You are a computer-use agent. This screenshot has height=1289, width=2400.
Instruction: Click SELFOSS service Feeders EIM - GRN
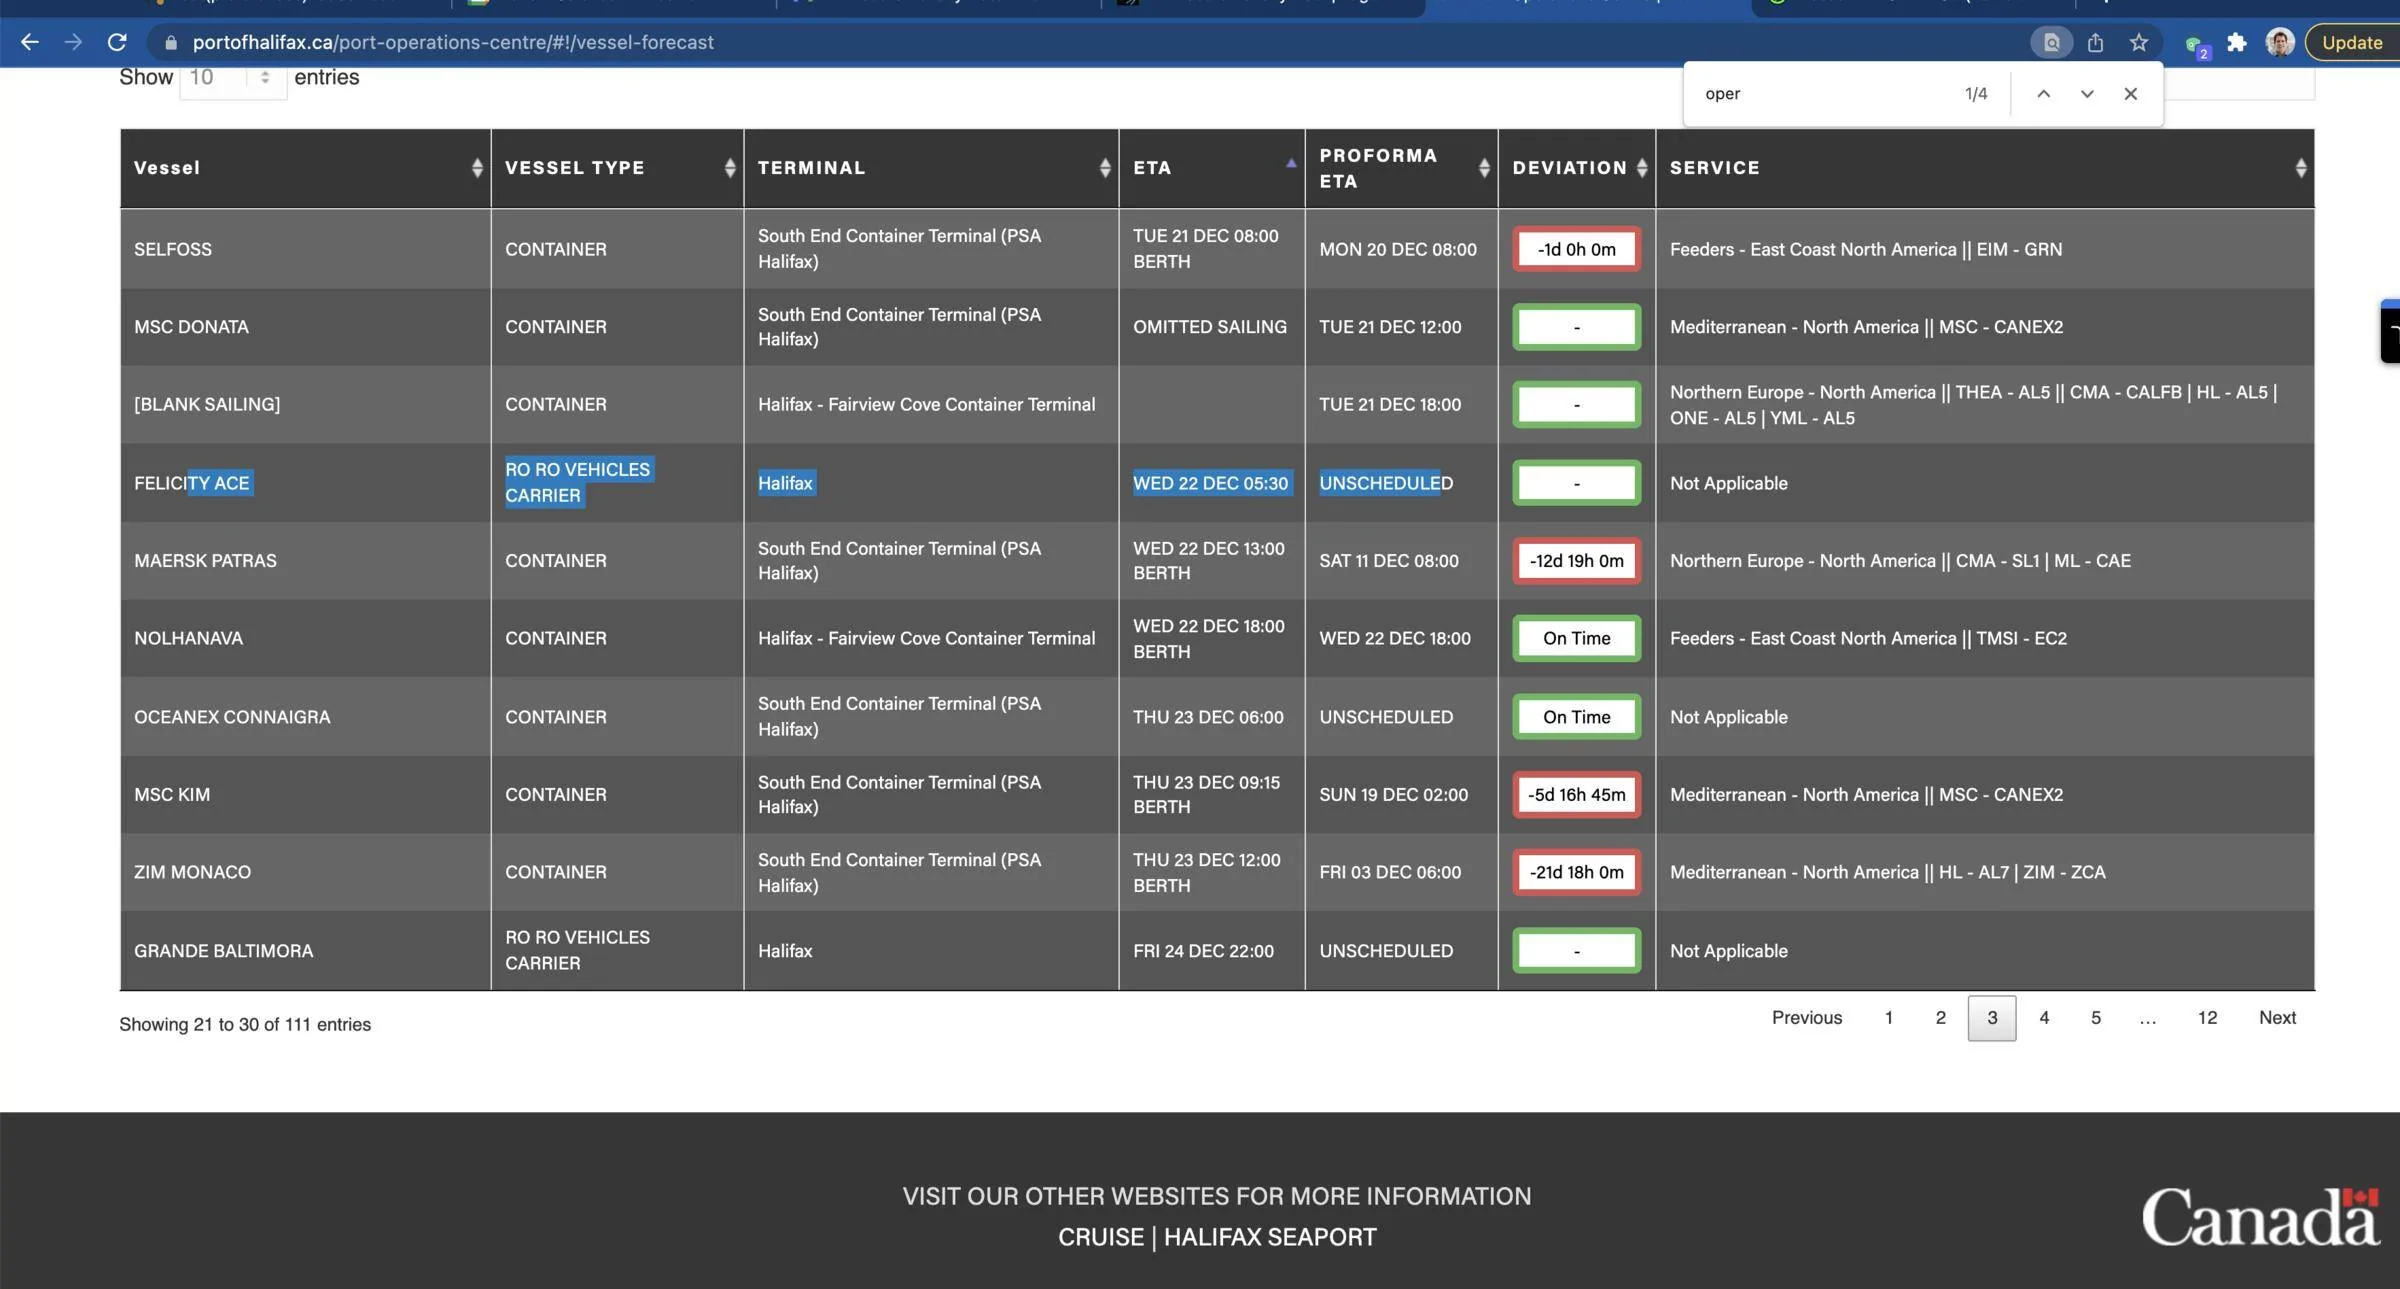tap(1866, 249)
